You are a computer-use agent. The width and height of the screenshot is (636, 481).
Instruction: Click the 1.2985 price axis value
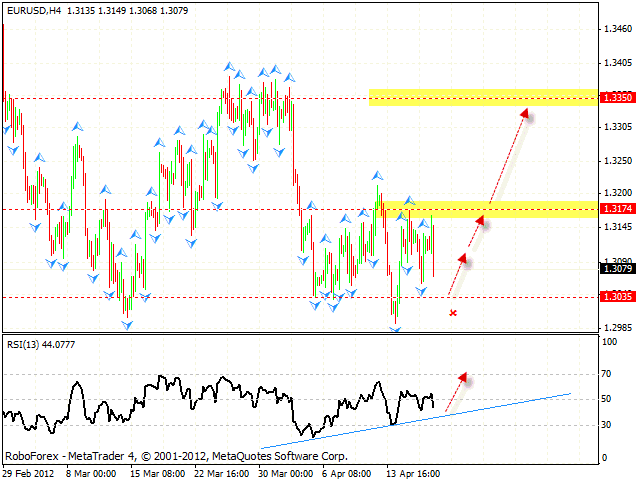(x=618, y=328)
